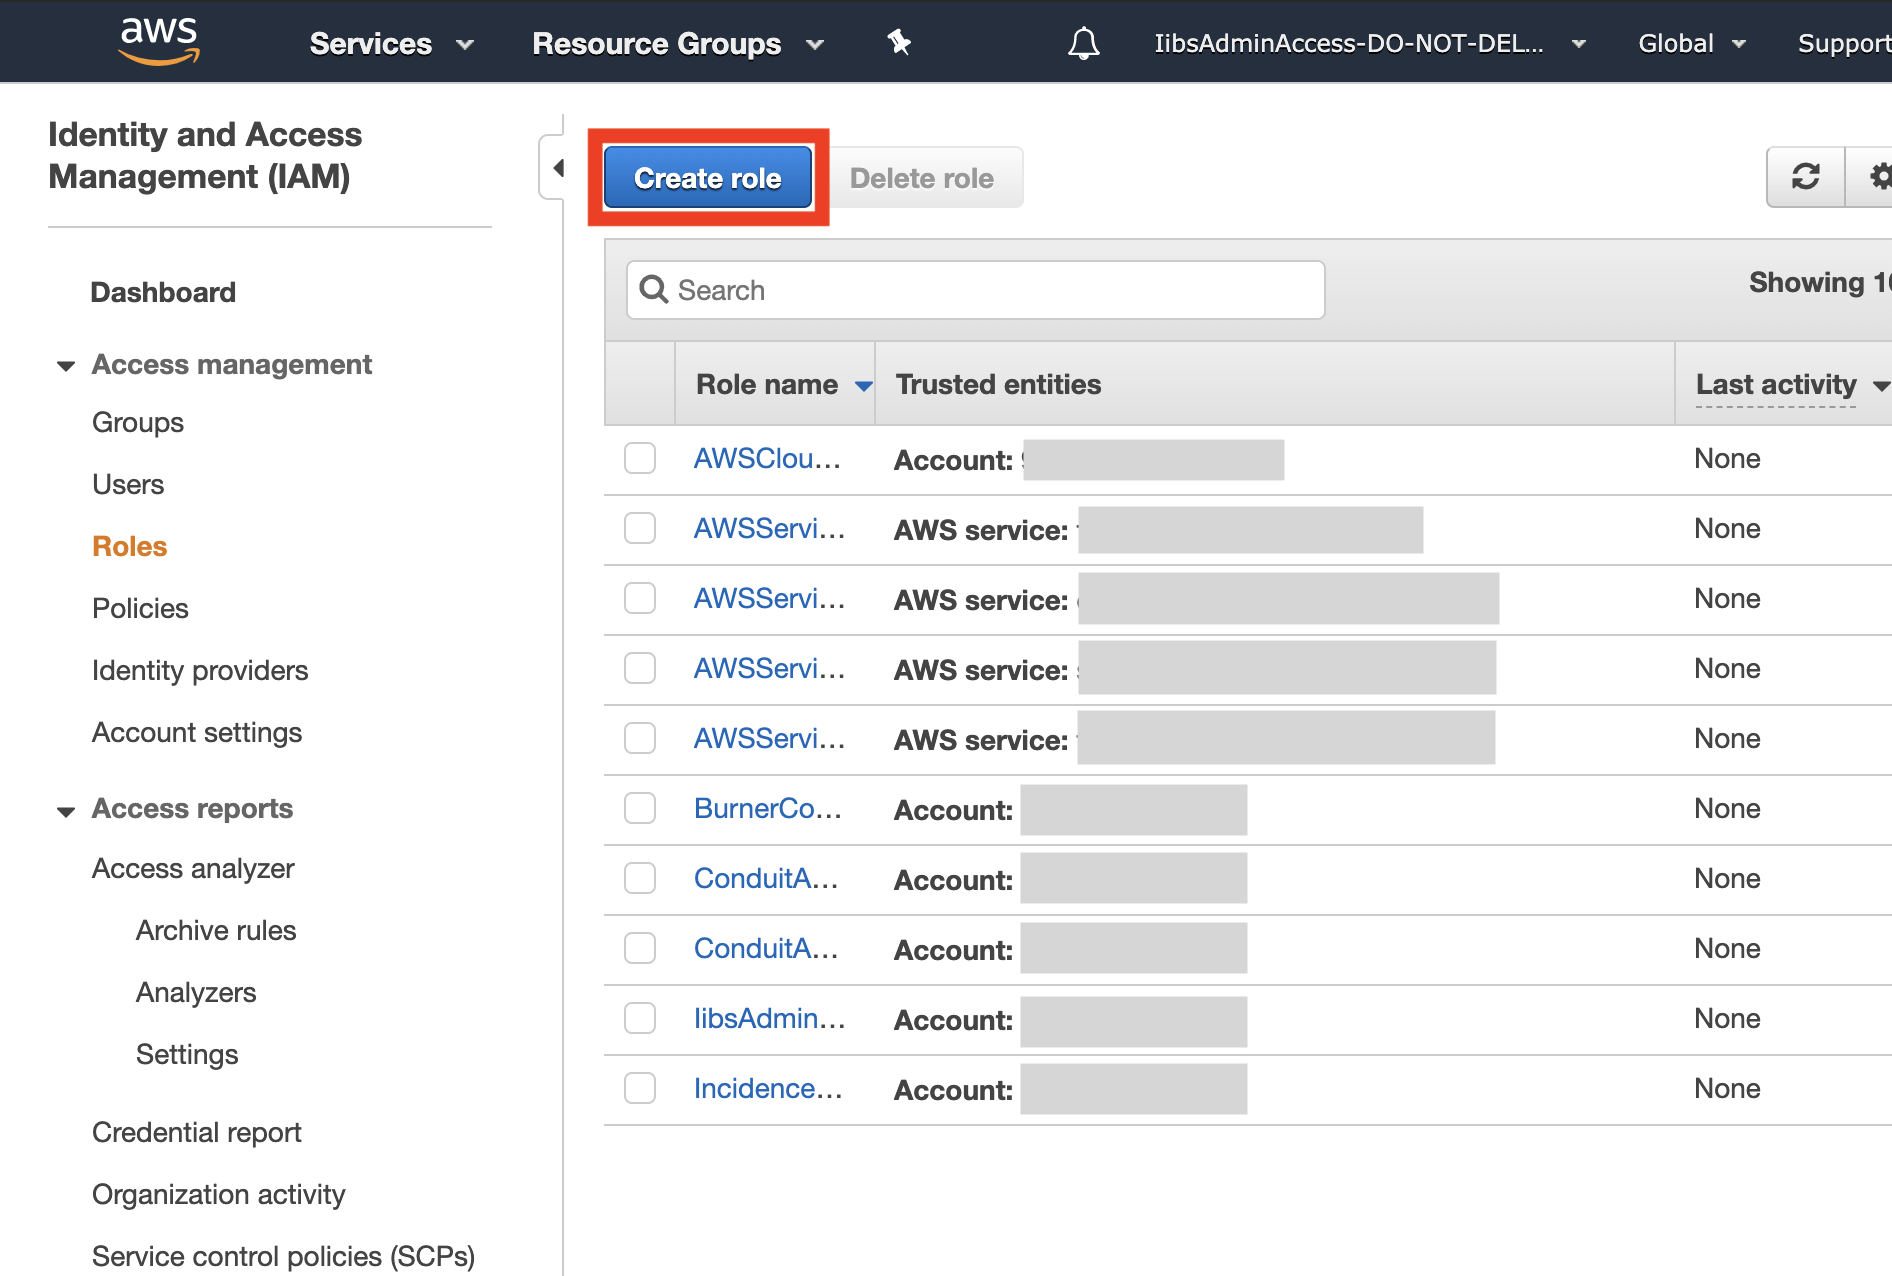Image resolution: width=1892 pixels, height=1276 pixels.
Task: Click the roles Search field
Action: (x=976, y=290)
